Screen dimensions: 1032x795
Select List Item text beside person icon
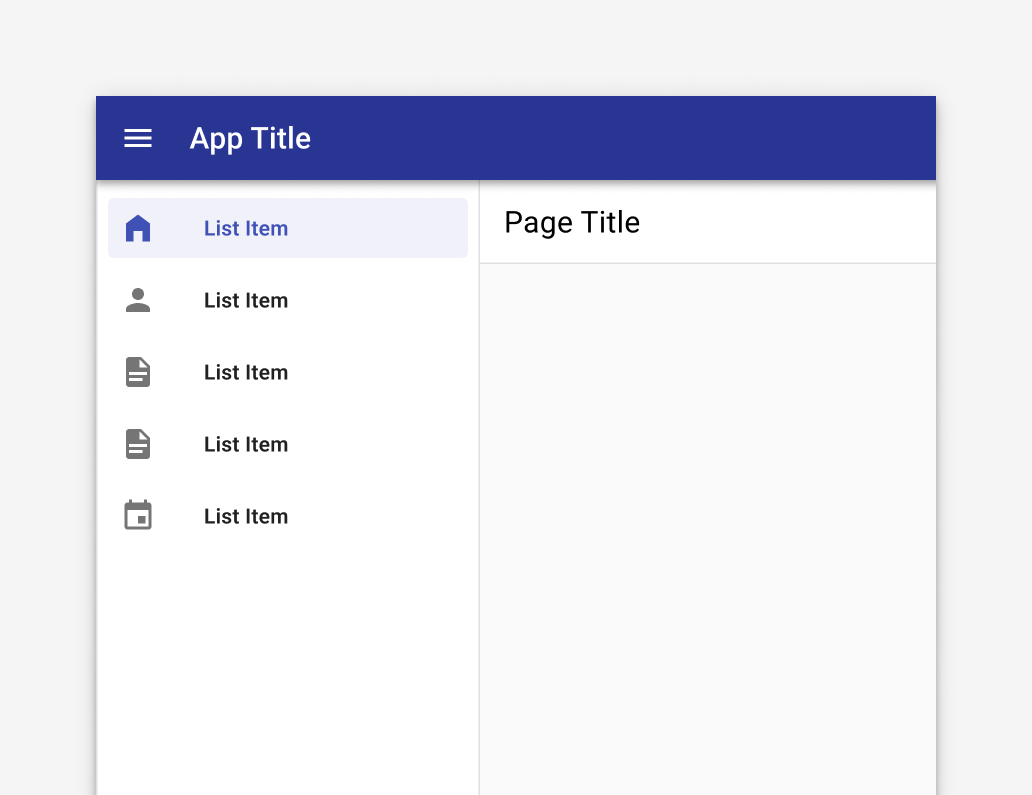click(246, 301)
